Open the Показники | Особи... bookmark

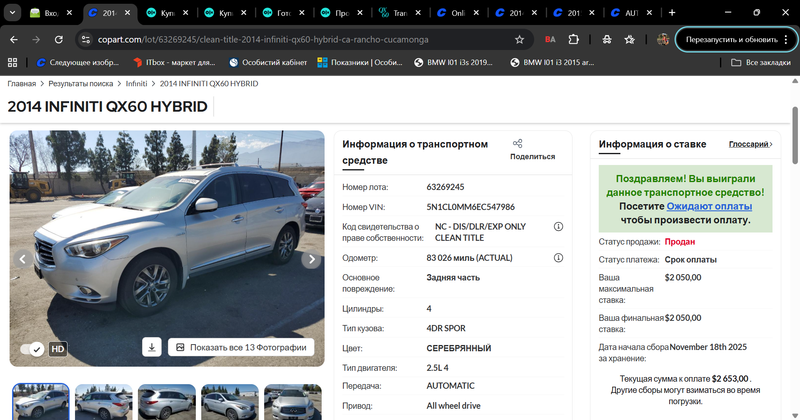[360, 62]
